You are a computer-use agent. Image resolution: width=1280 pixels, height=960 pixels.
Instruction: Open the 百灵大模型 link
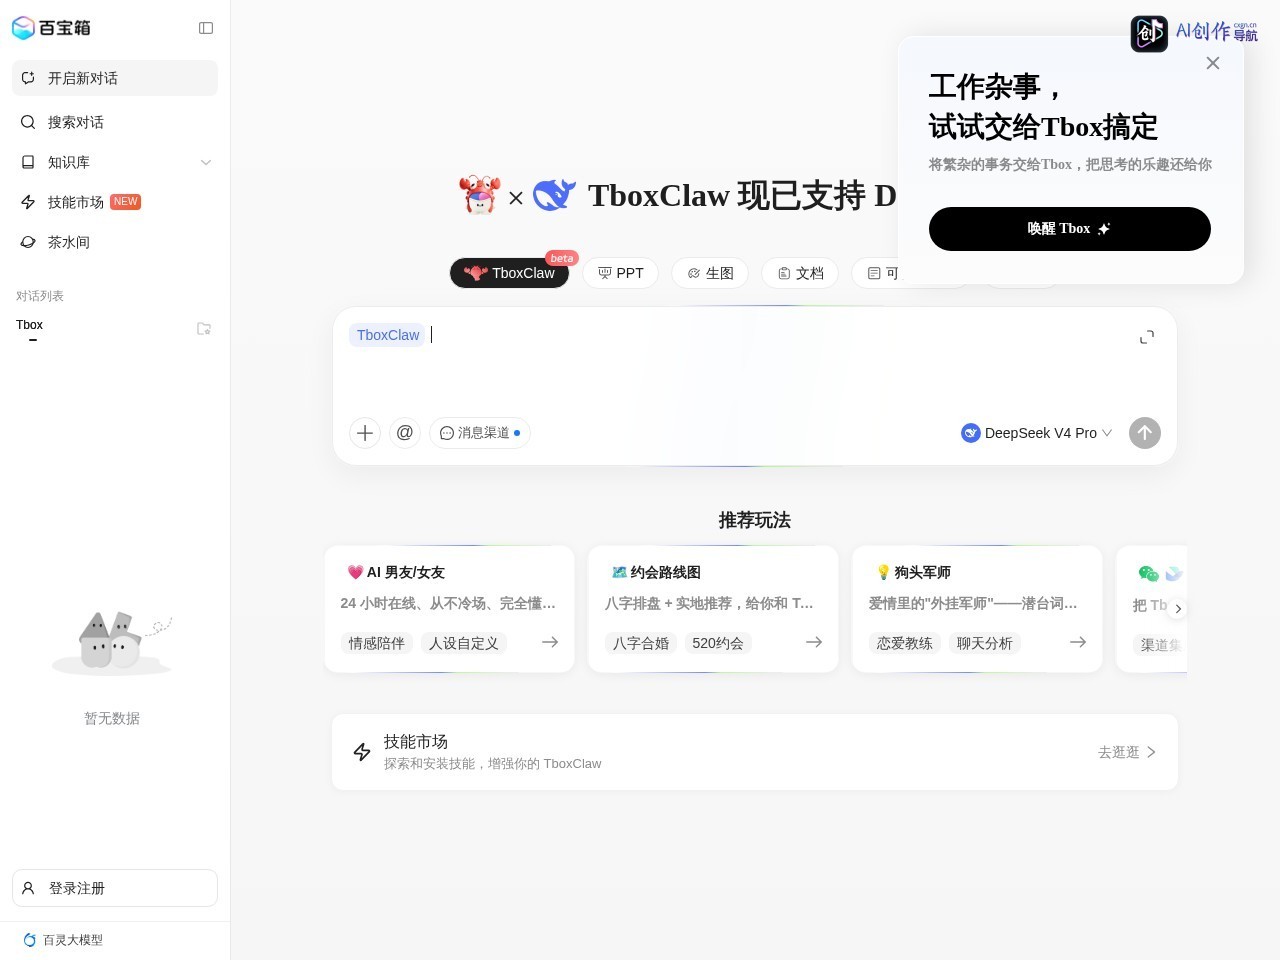click(x=63, y=940)
